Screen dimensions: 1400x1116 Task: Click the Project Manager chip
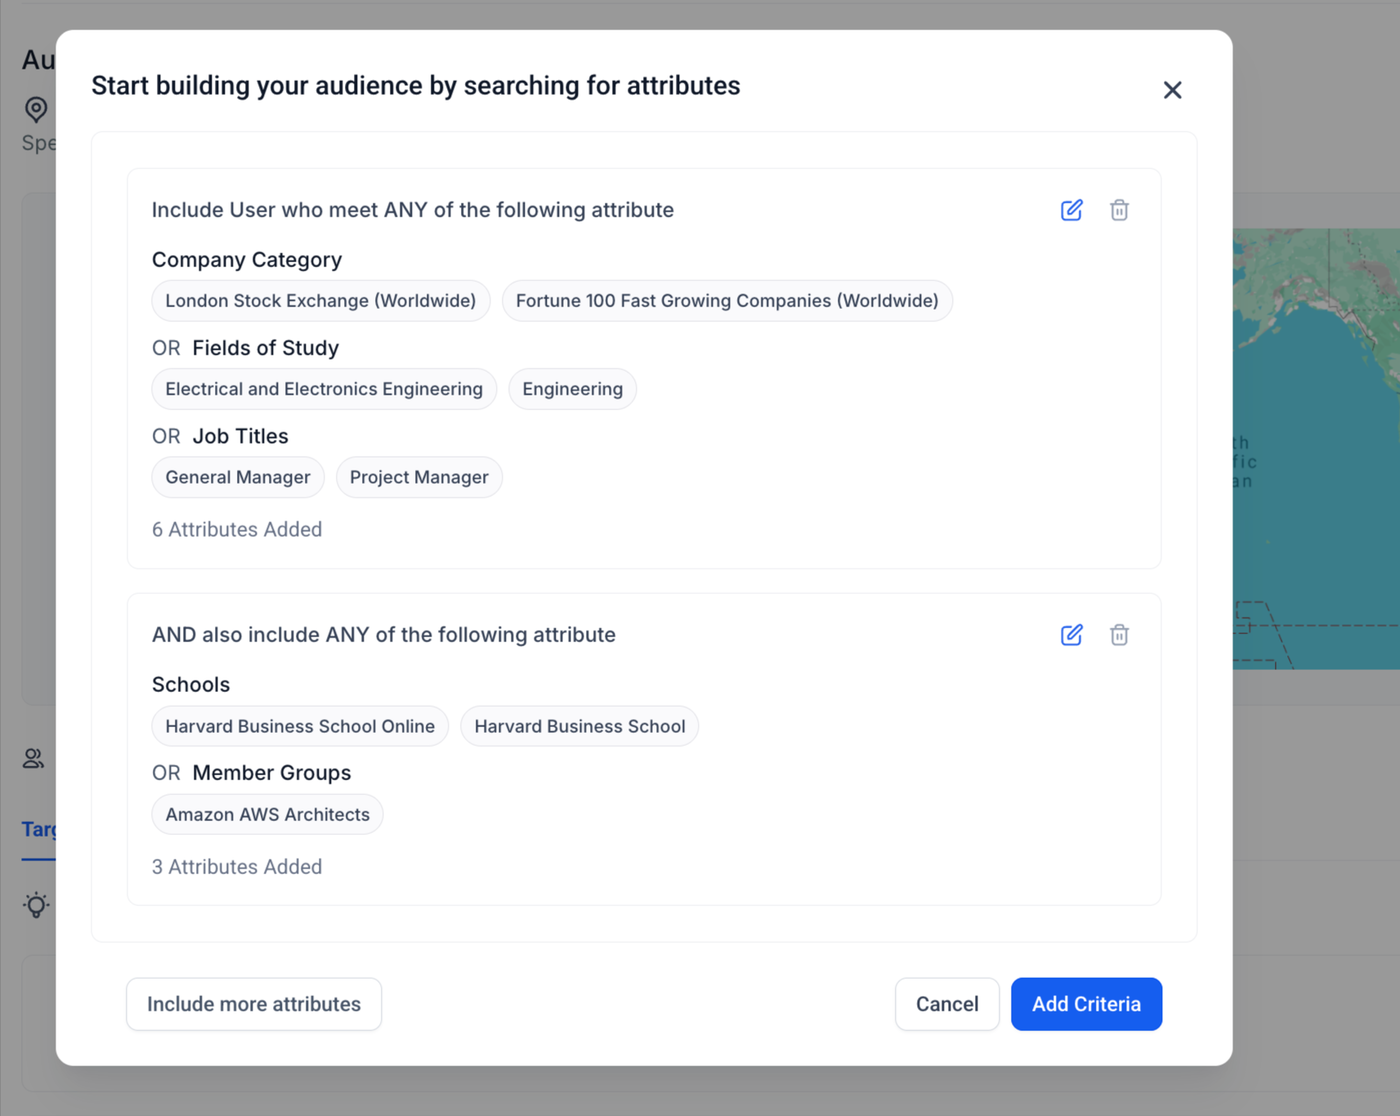[x=419, y=477]
